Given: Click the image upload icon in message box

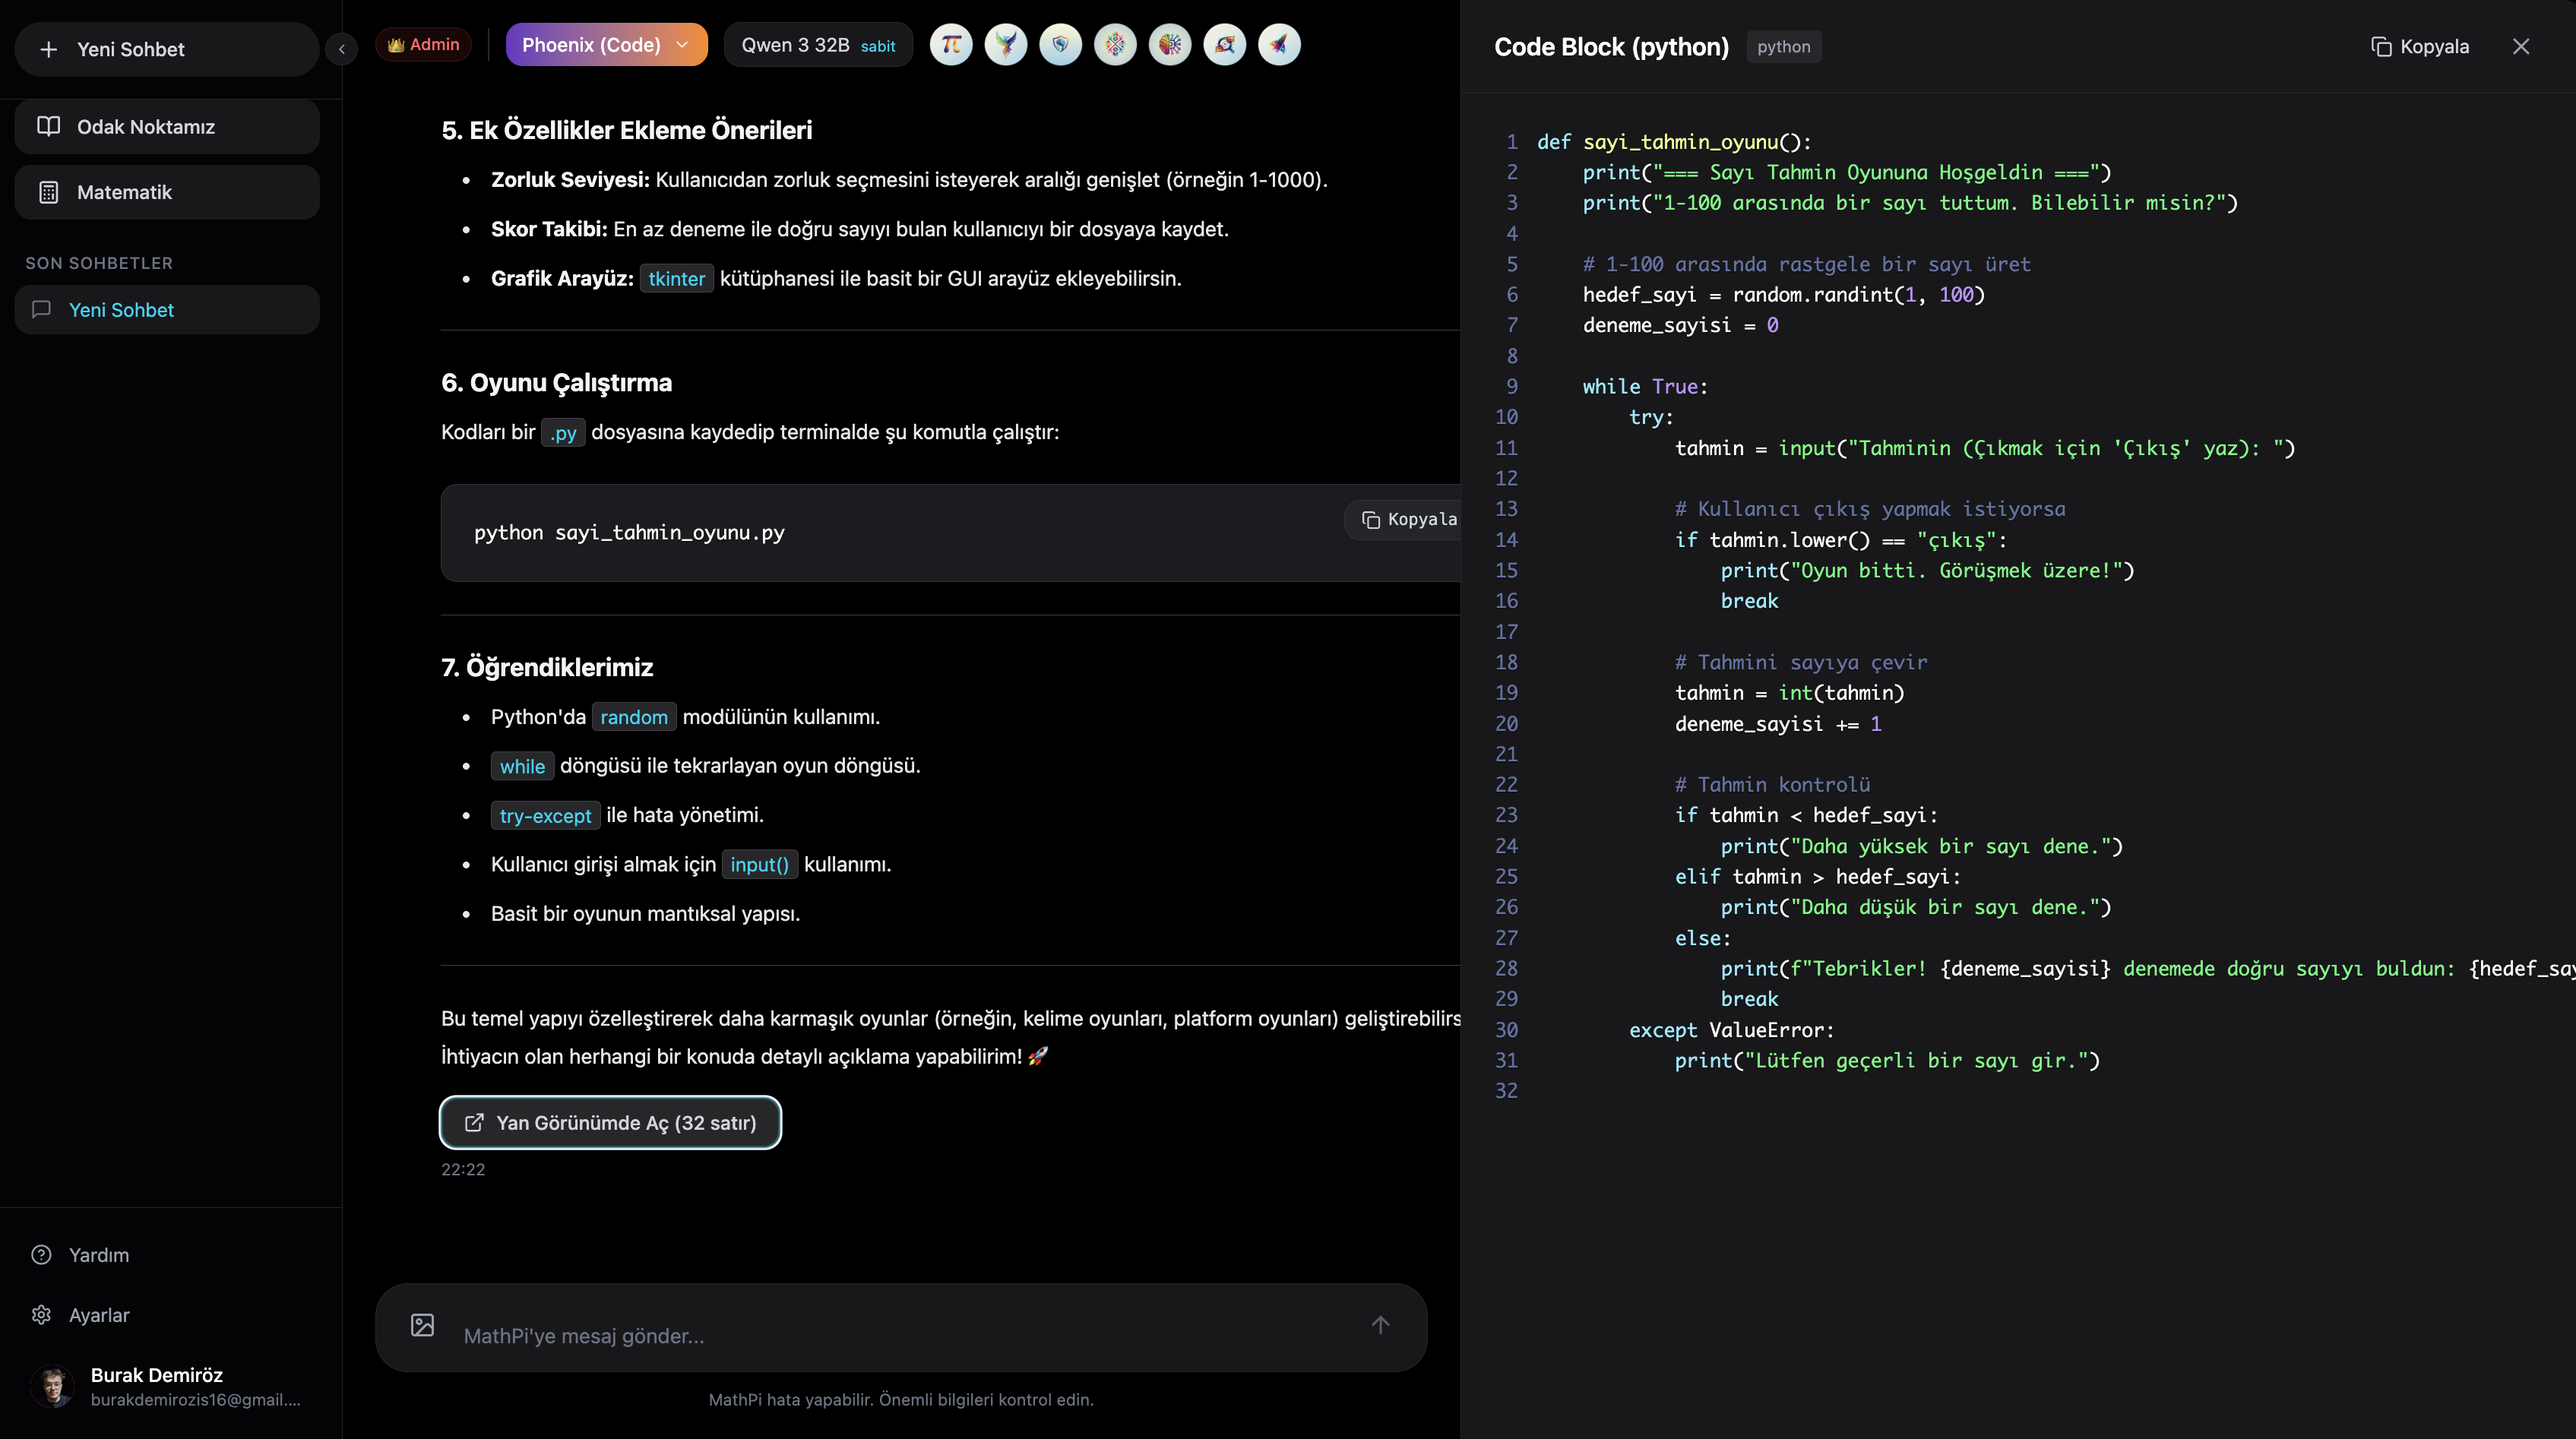Looking at the screenshot, I should [x=422, y=1325].
